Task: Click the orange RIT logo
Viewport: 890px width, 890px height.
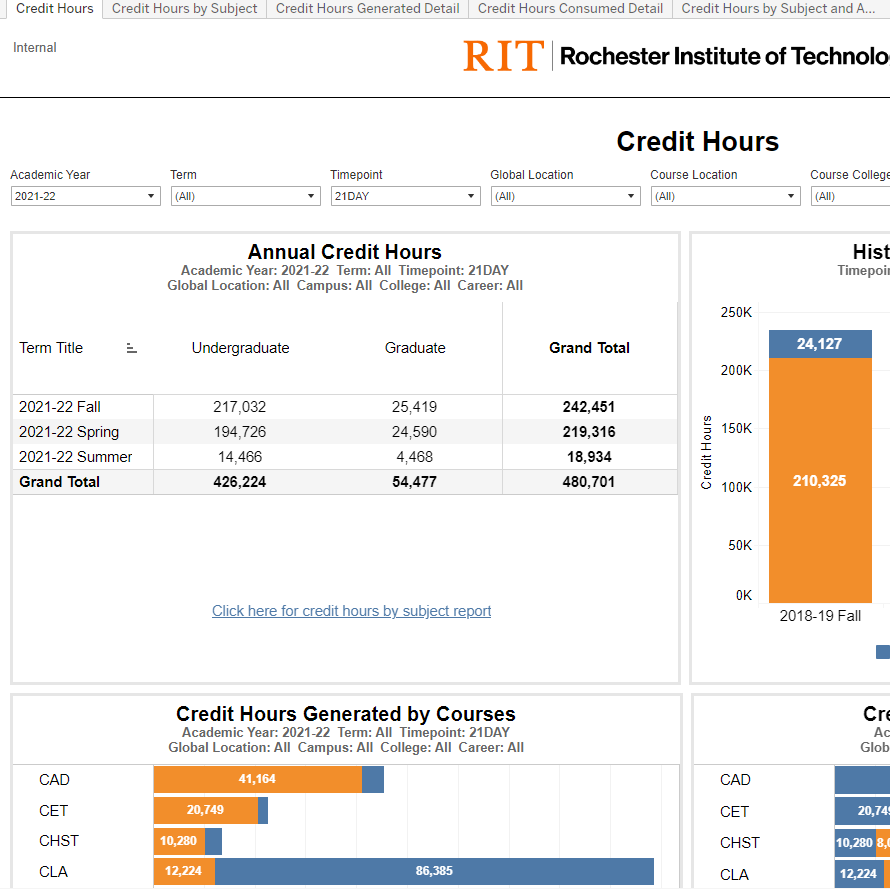Action: pos(503,56)
